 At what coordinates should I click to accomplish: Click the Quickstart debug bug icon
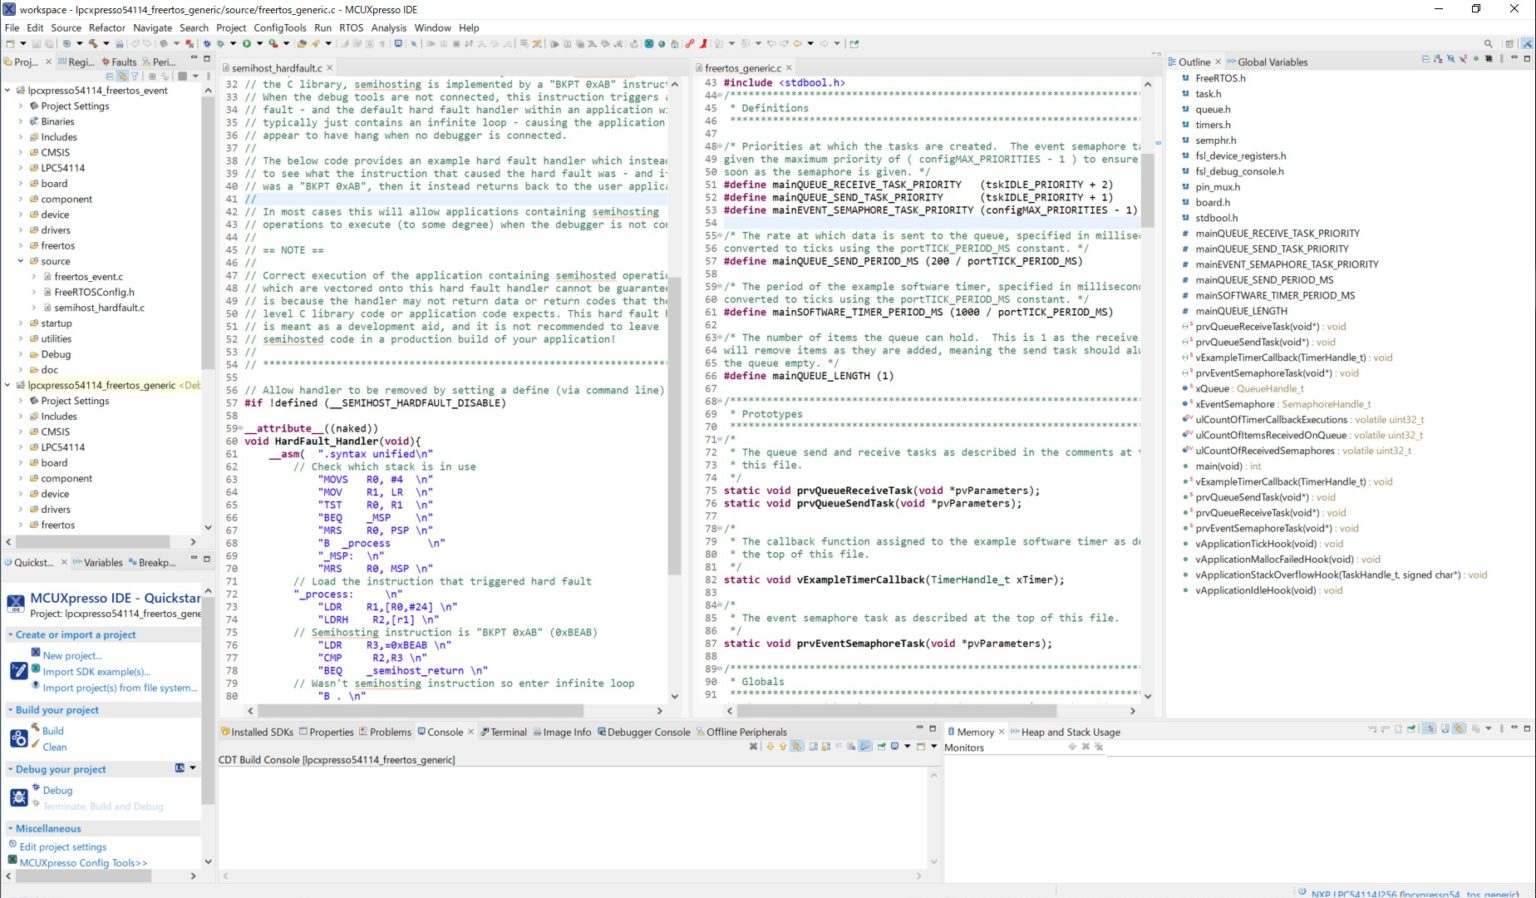click(18, 797)
